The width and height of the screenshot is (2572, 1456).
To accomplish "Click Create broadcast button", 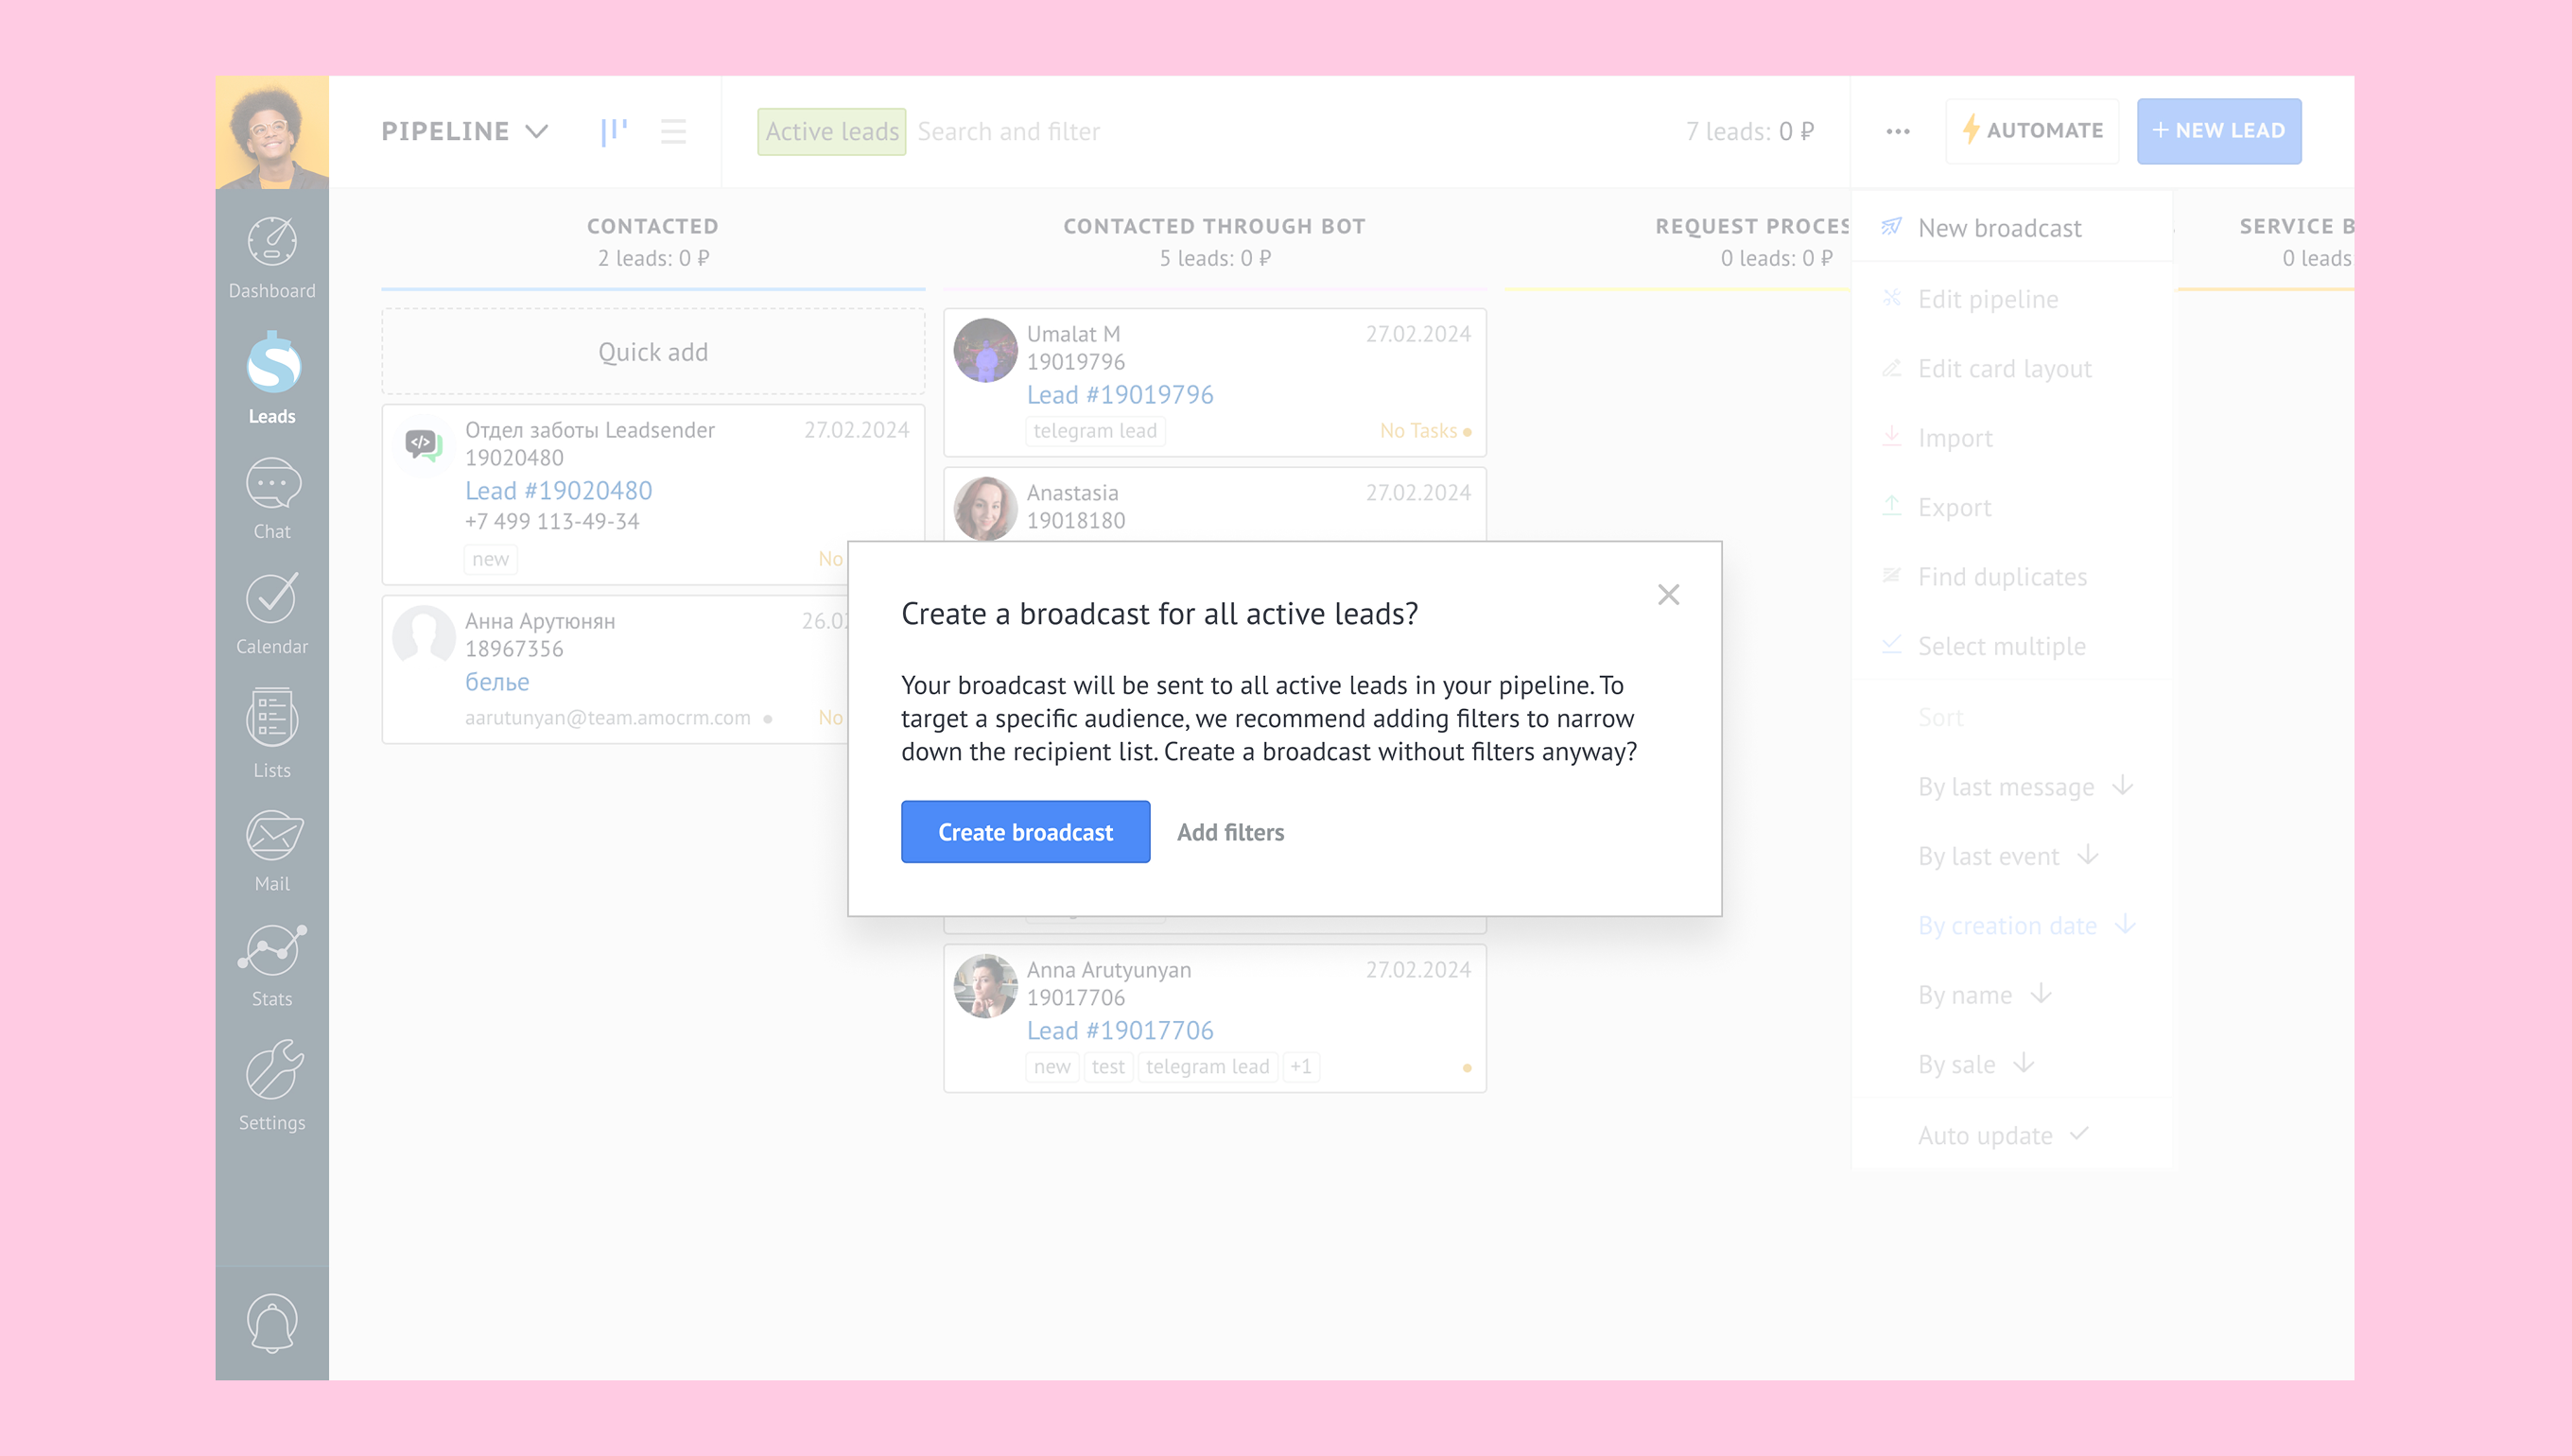I will pos(1025,832).
